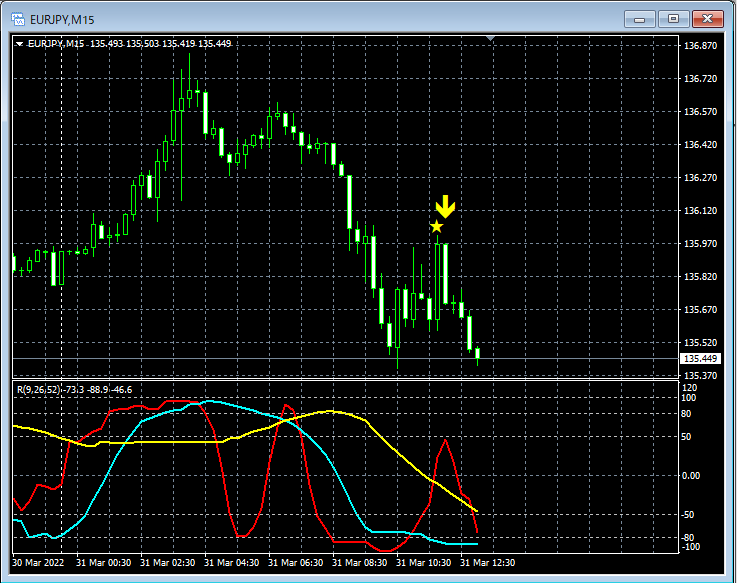Click the 31 Mar 04:30 time label
This screenshot has width=738, height=583.
[x=232, y=563]
